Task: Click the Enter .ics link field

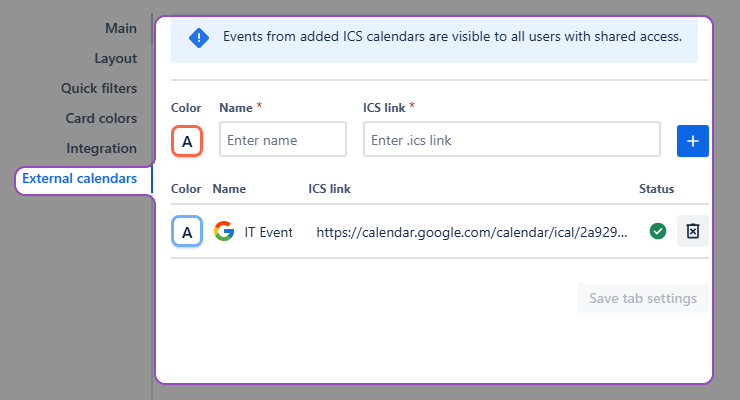Action: click(511, 140)
